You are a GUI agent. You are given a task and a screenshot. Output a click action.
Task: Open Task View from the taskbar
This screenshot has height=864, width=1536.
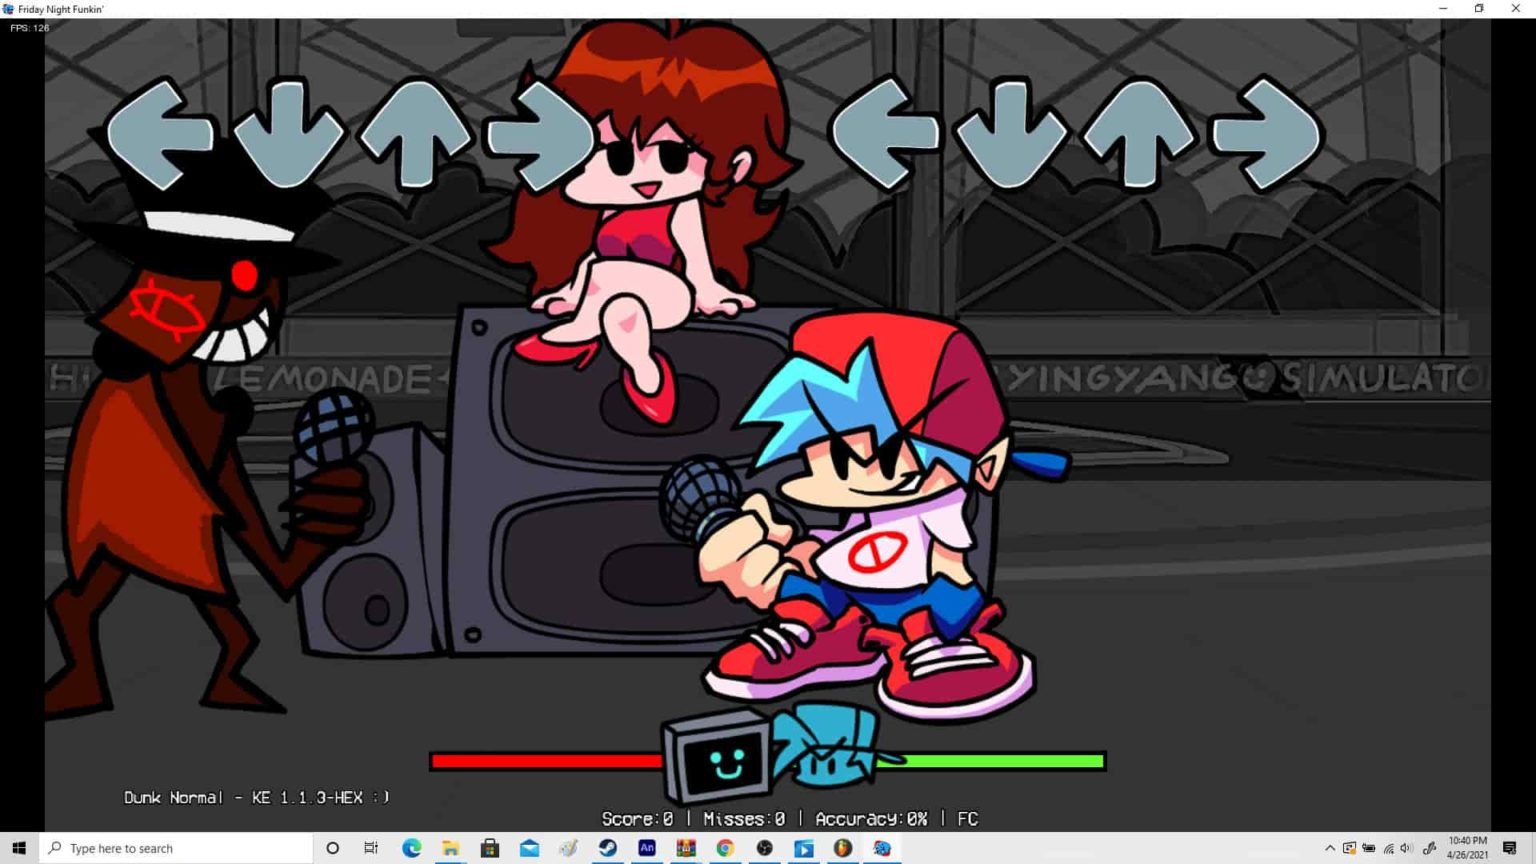pyautogui.click(x=371, y=848)
